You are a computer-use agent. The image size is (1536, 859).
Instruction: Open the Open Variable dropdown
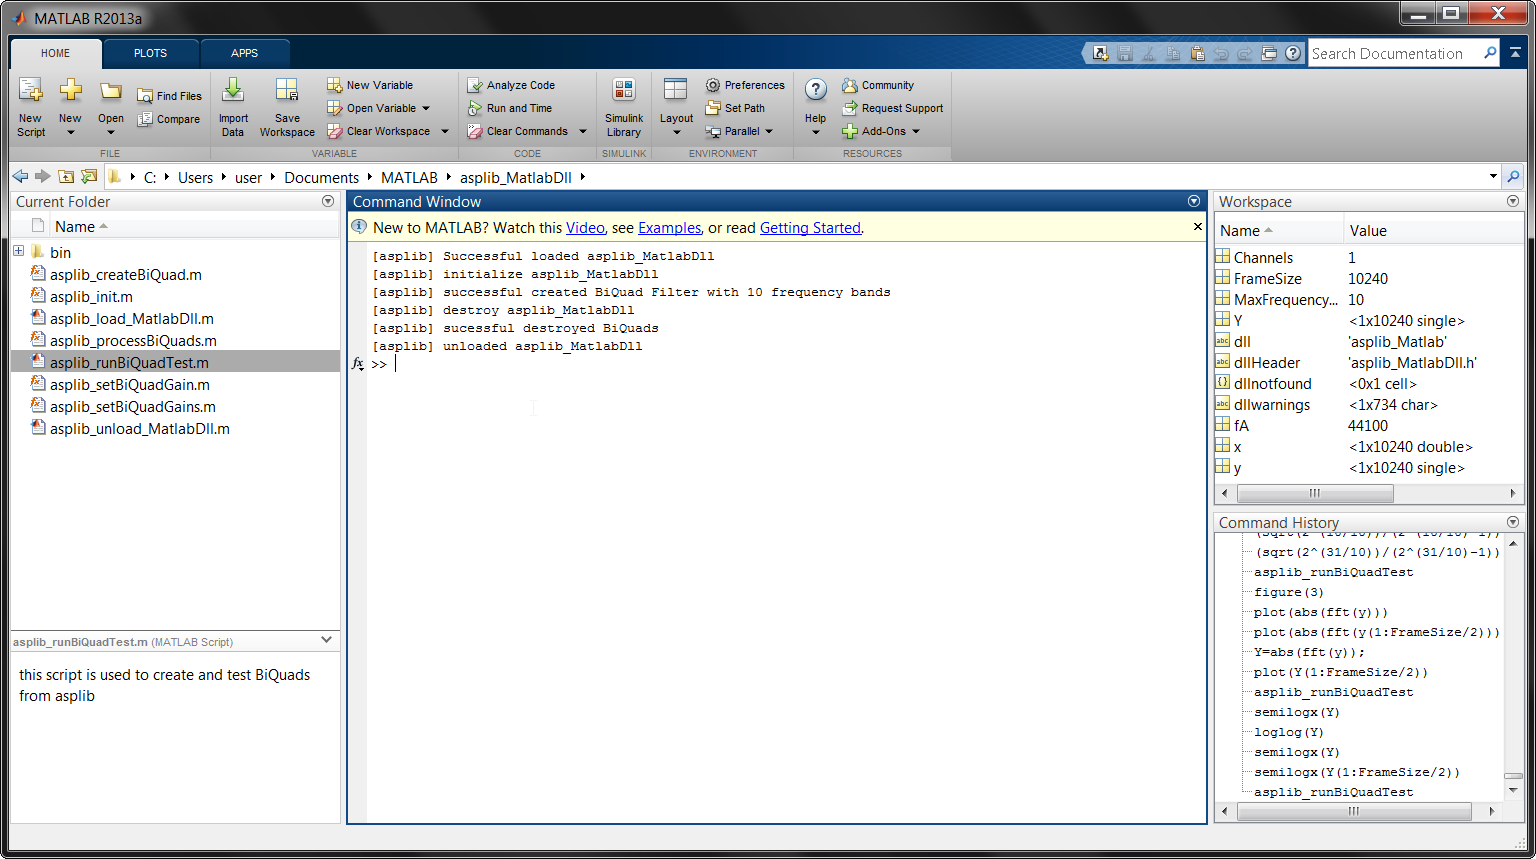point(426,108)
